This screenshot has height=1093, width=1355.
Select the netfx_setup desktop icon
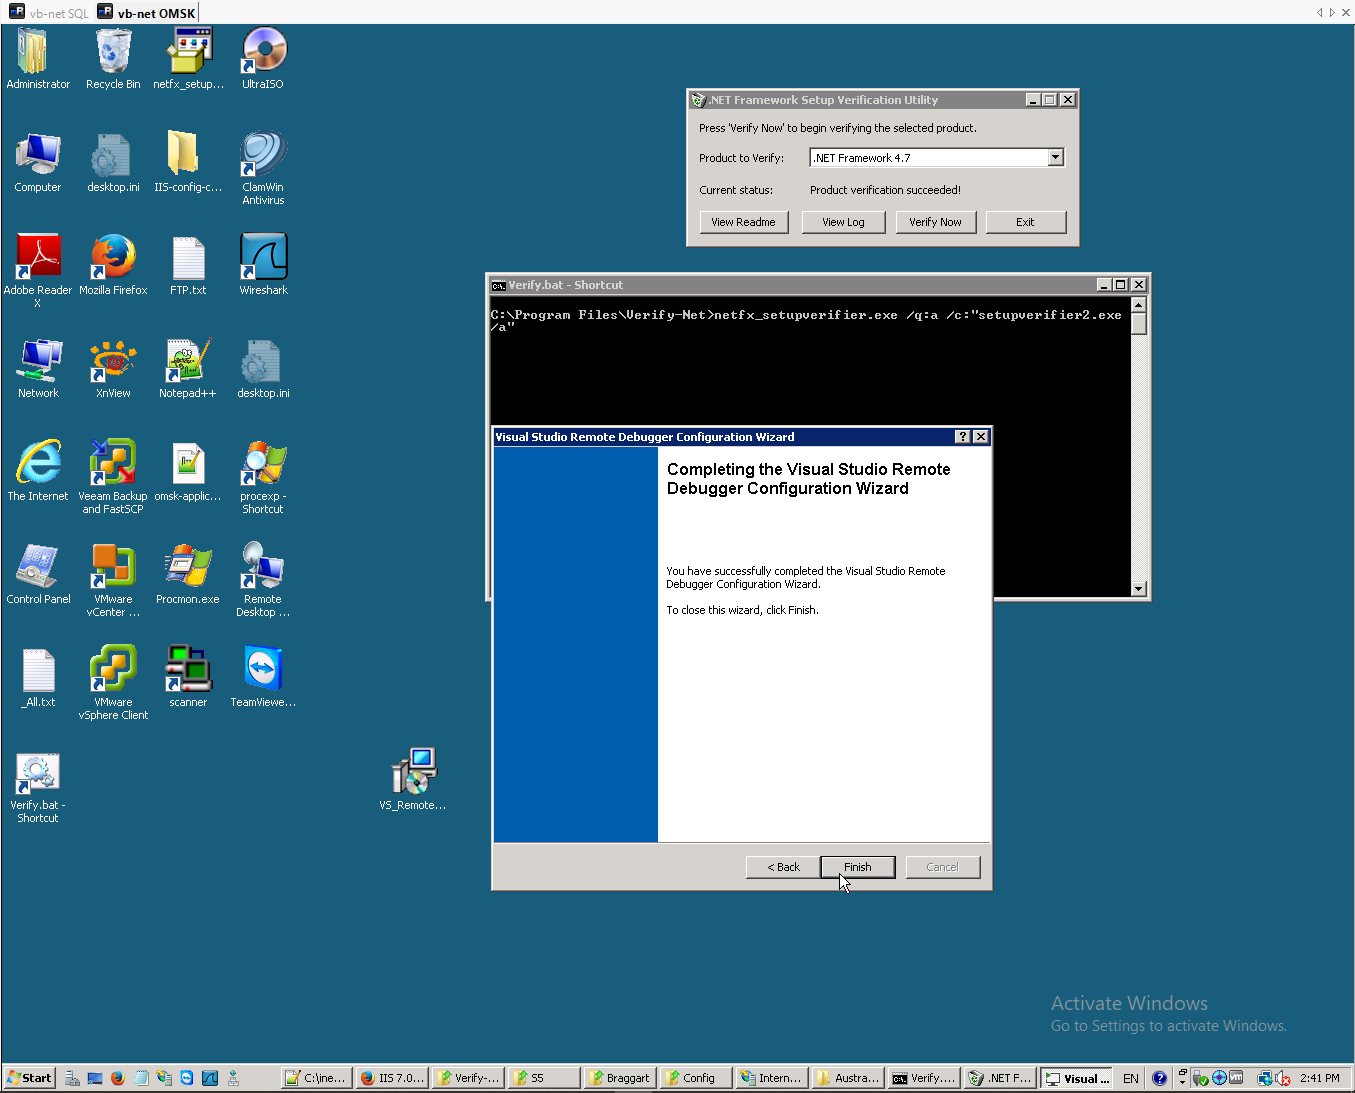click(x=188, y=59)
